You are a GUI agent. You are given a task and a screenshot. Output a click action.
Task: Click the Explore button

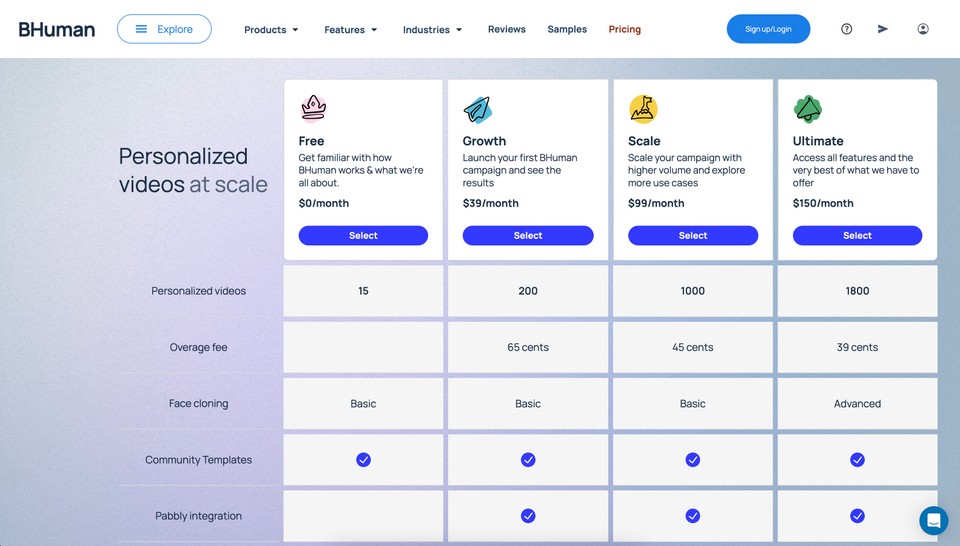(x=164, y=29)
